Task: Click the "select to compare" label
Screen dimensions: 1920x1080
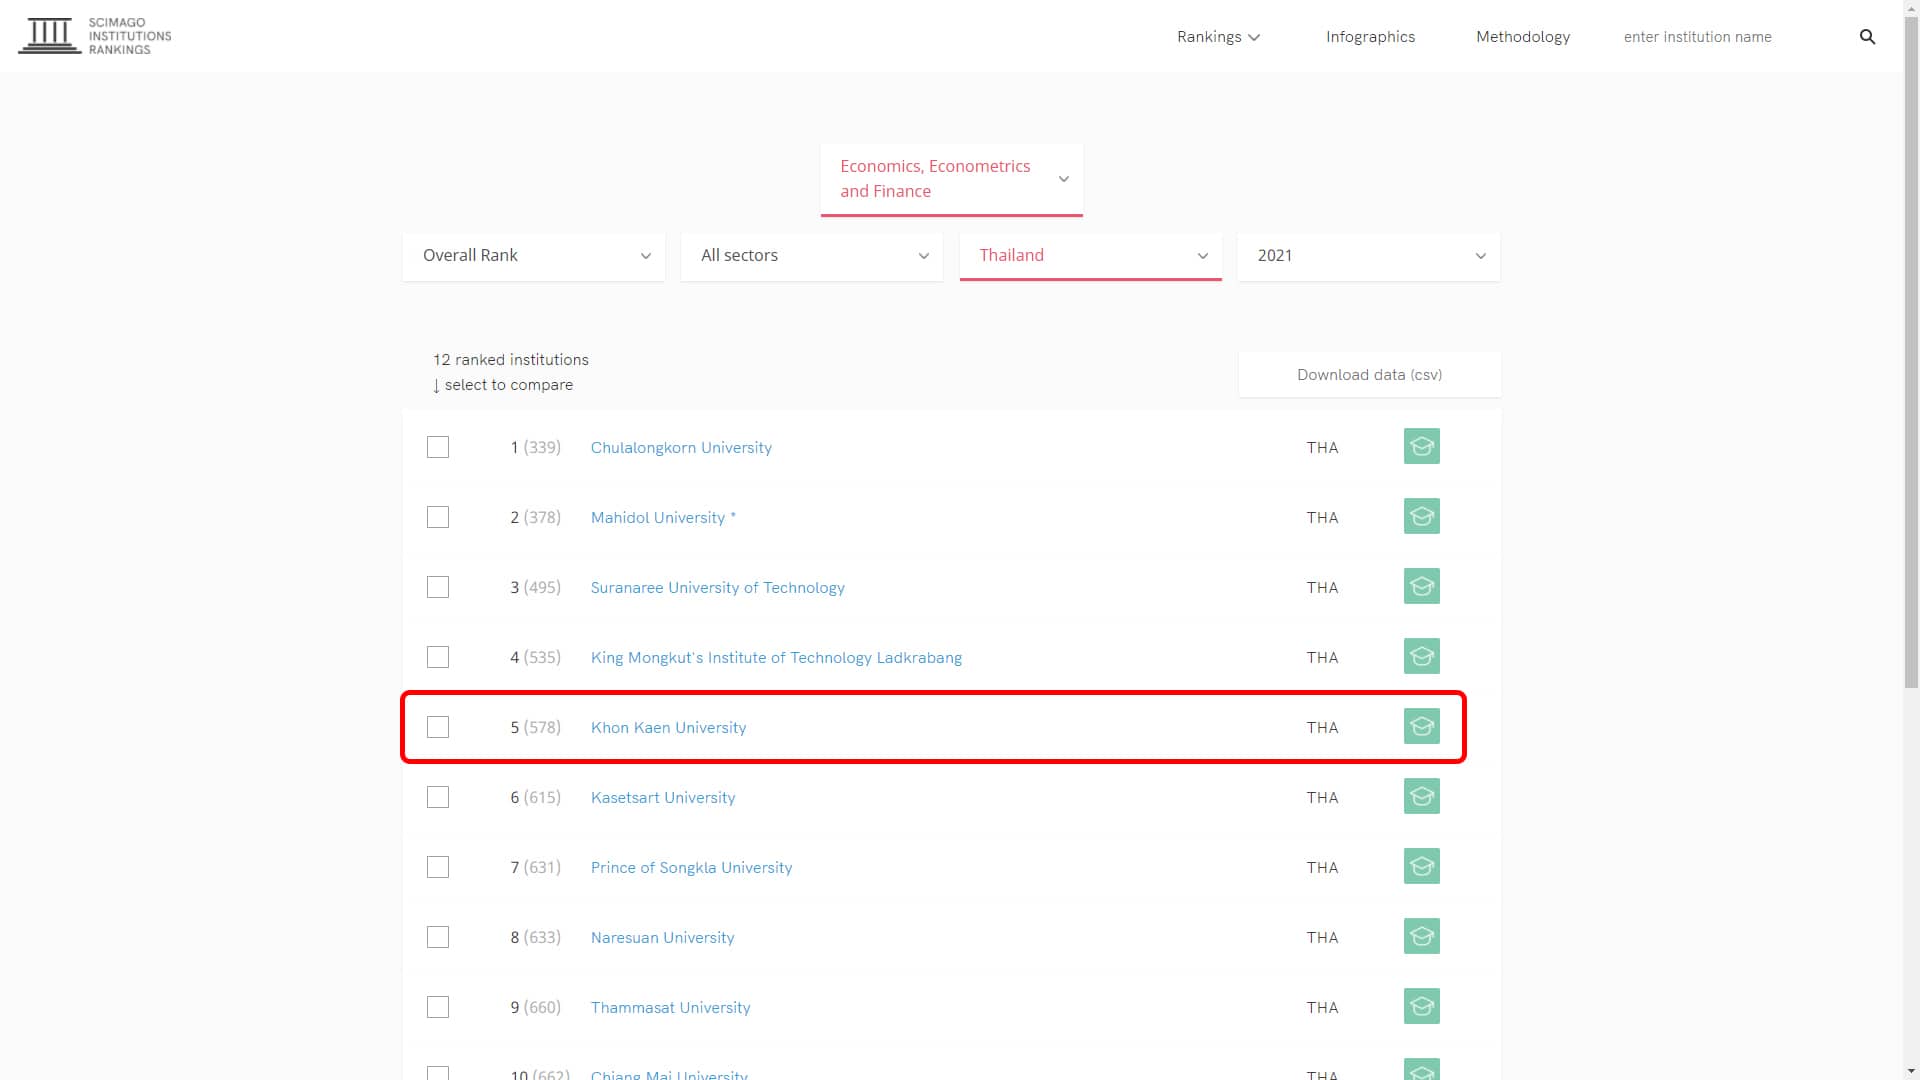Action: tap(509, 385)
